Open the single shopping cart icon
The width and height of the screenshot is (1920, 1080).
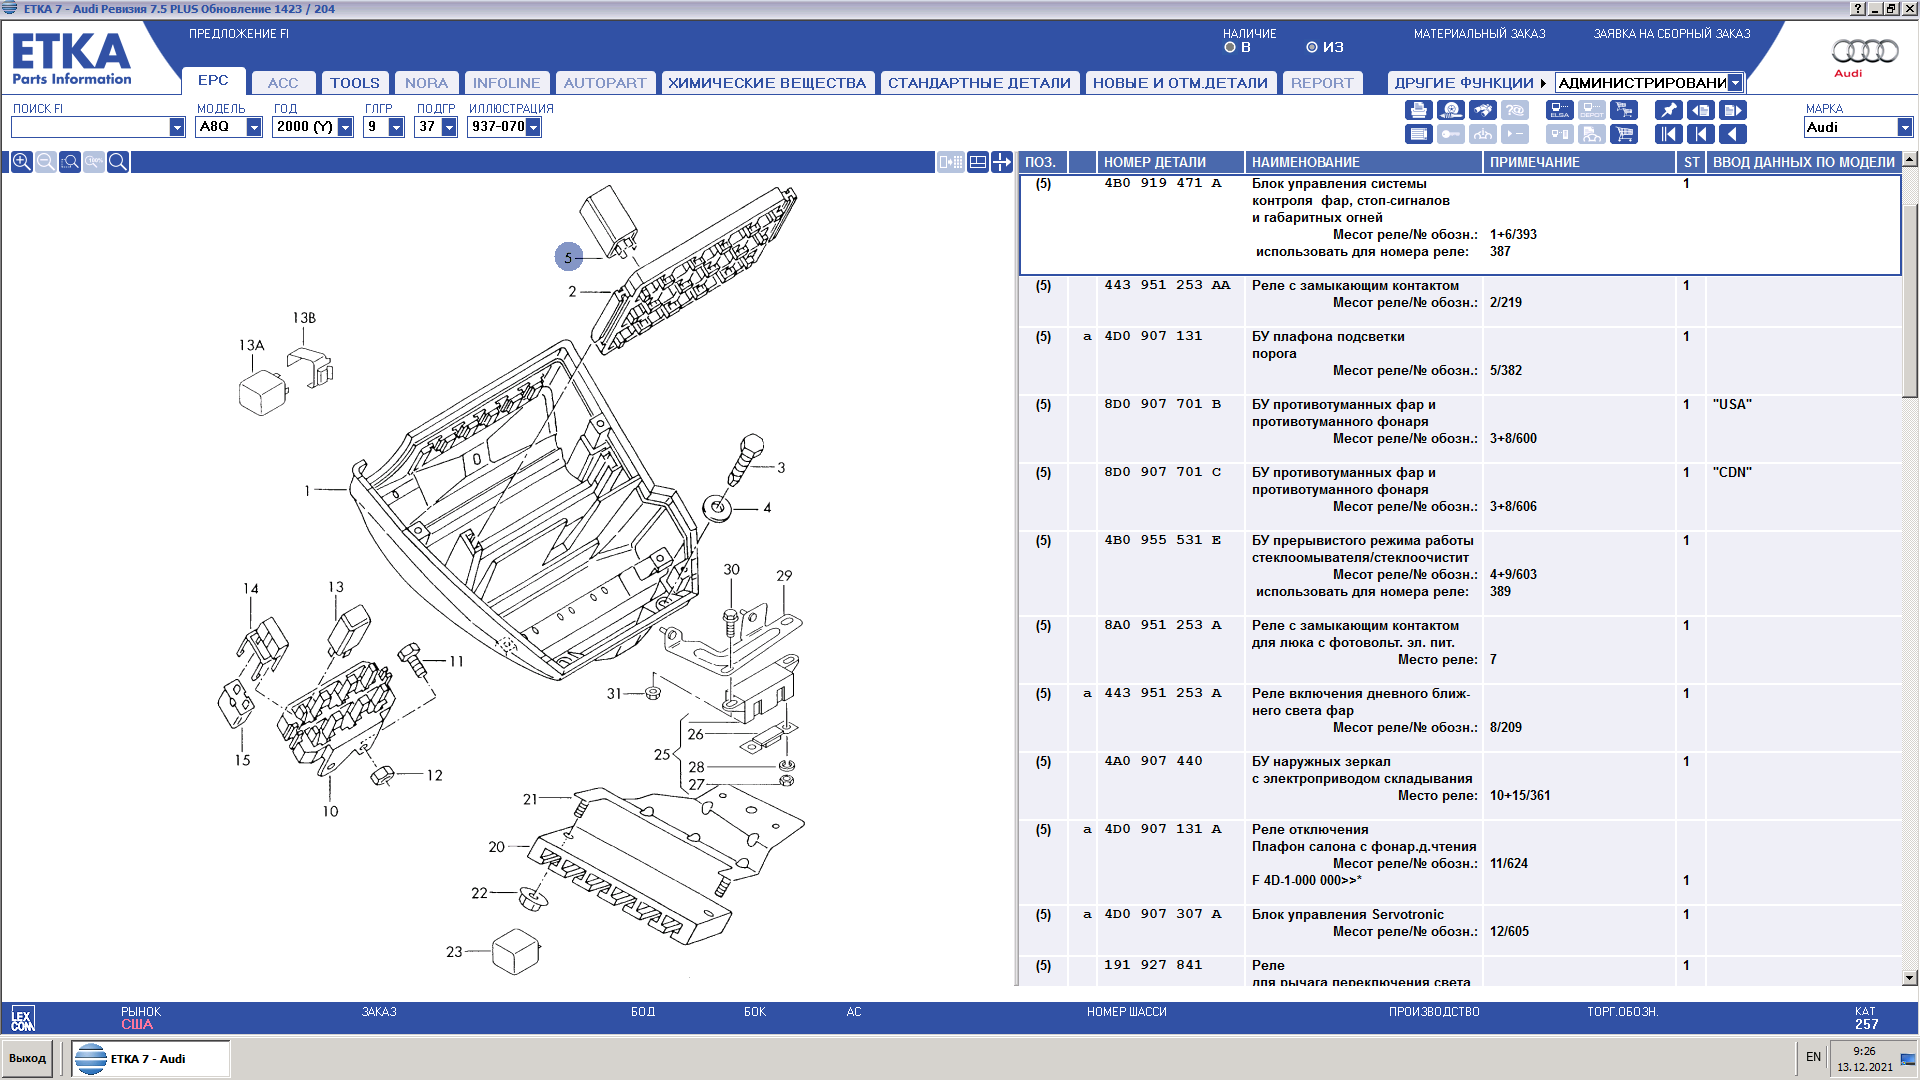click(1624, 134)
